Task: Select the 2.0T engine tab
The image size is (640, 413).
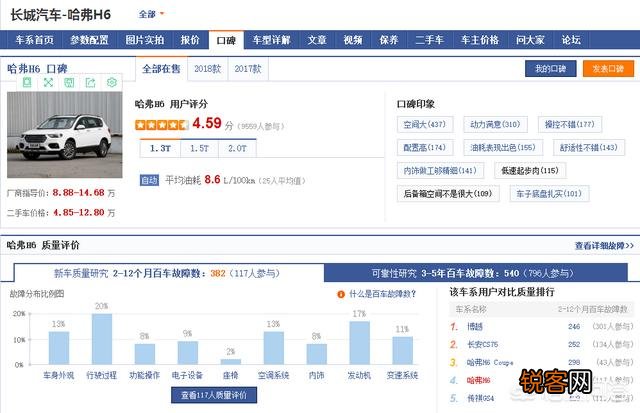Action: [x=238, y=148]
